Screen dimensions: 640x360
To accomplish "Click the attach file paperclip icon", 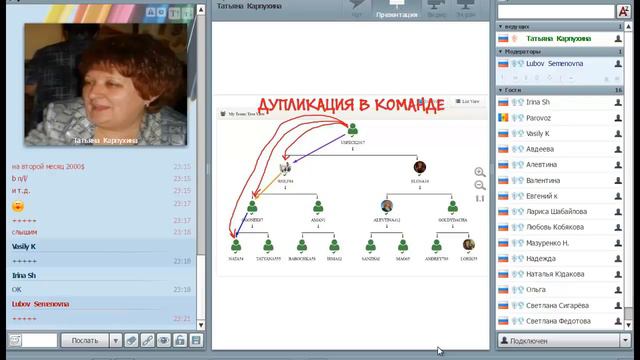I will [131, 340].
